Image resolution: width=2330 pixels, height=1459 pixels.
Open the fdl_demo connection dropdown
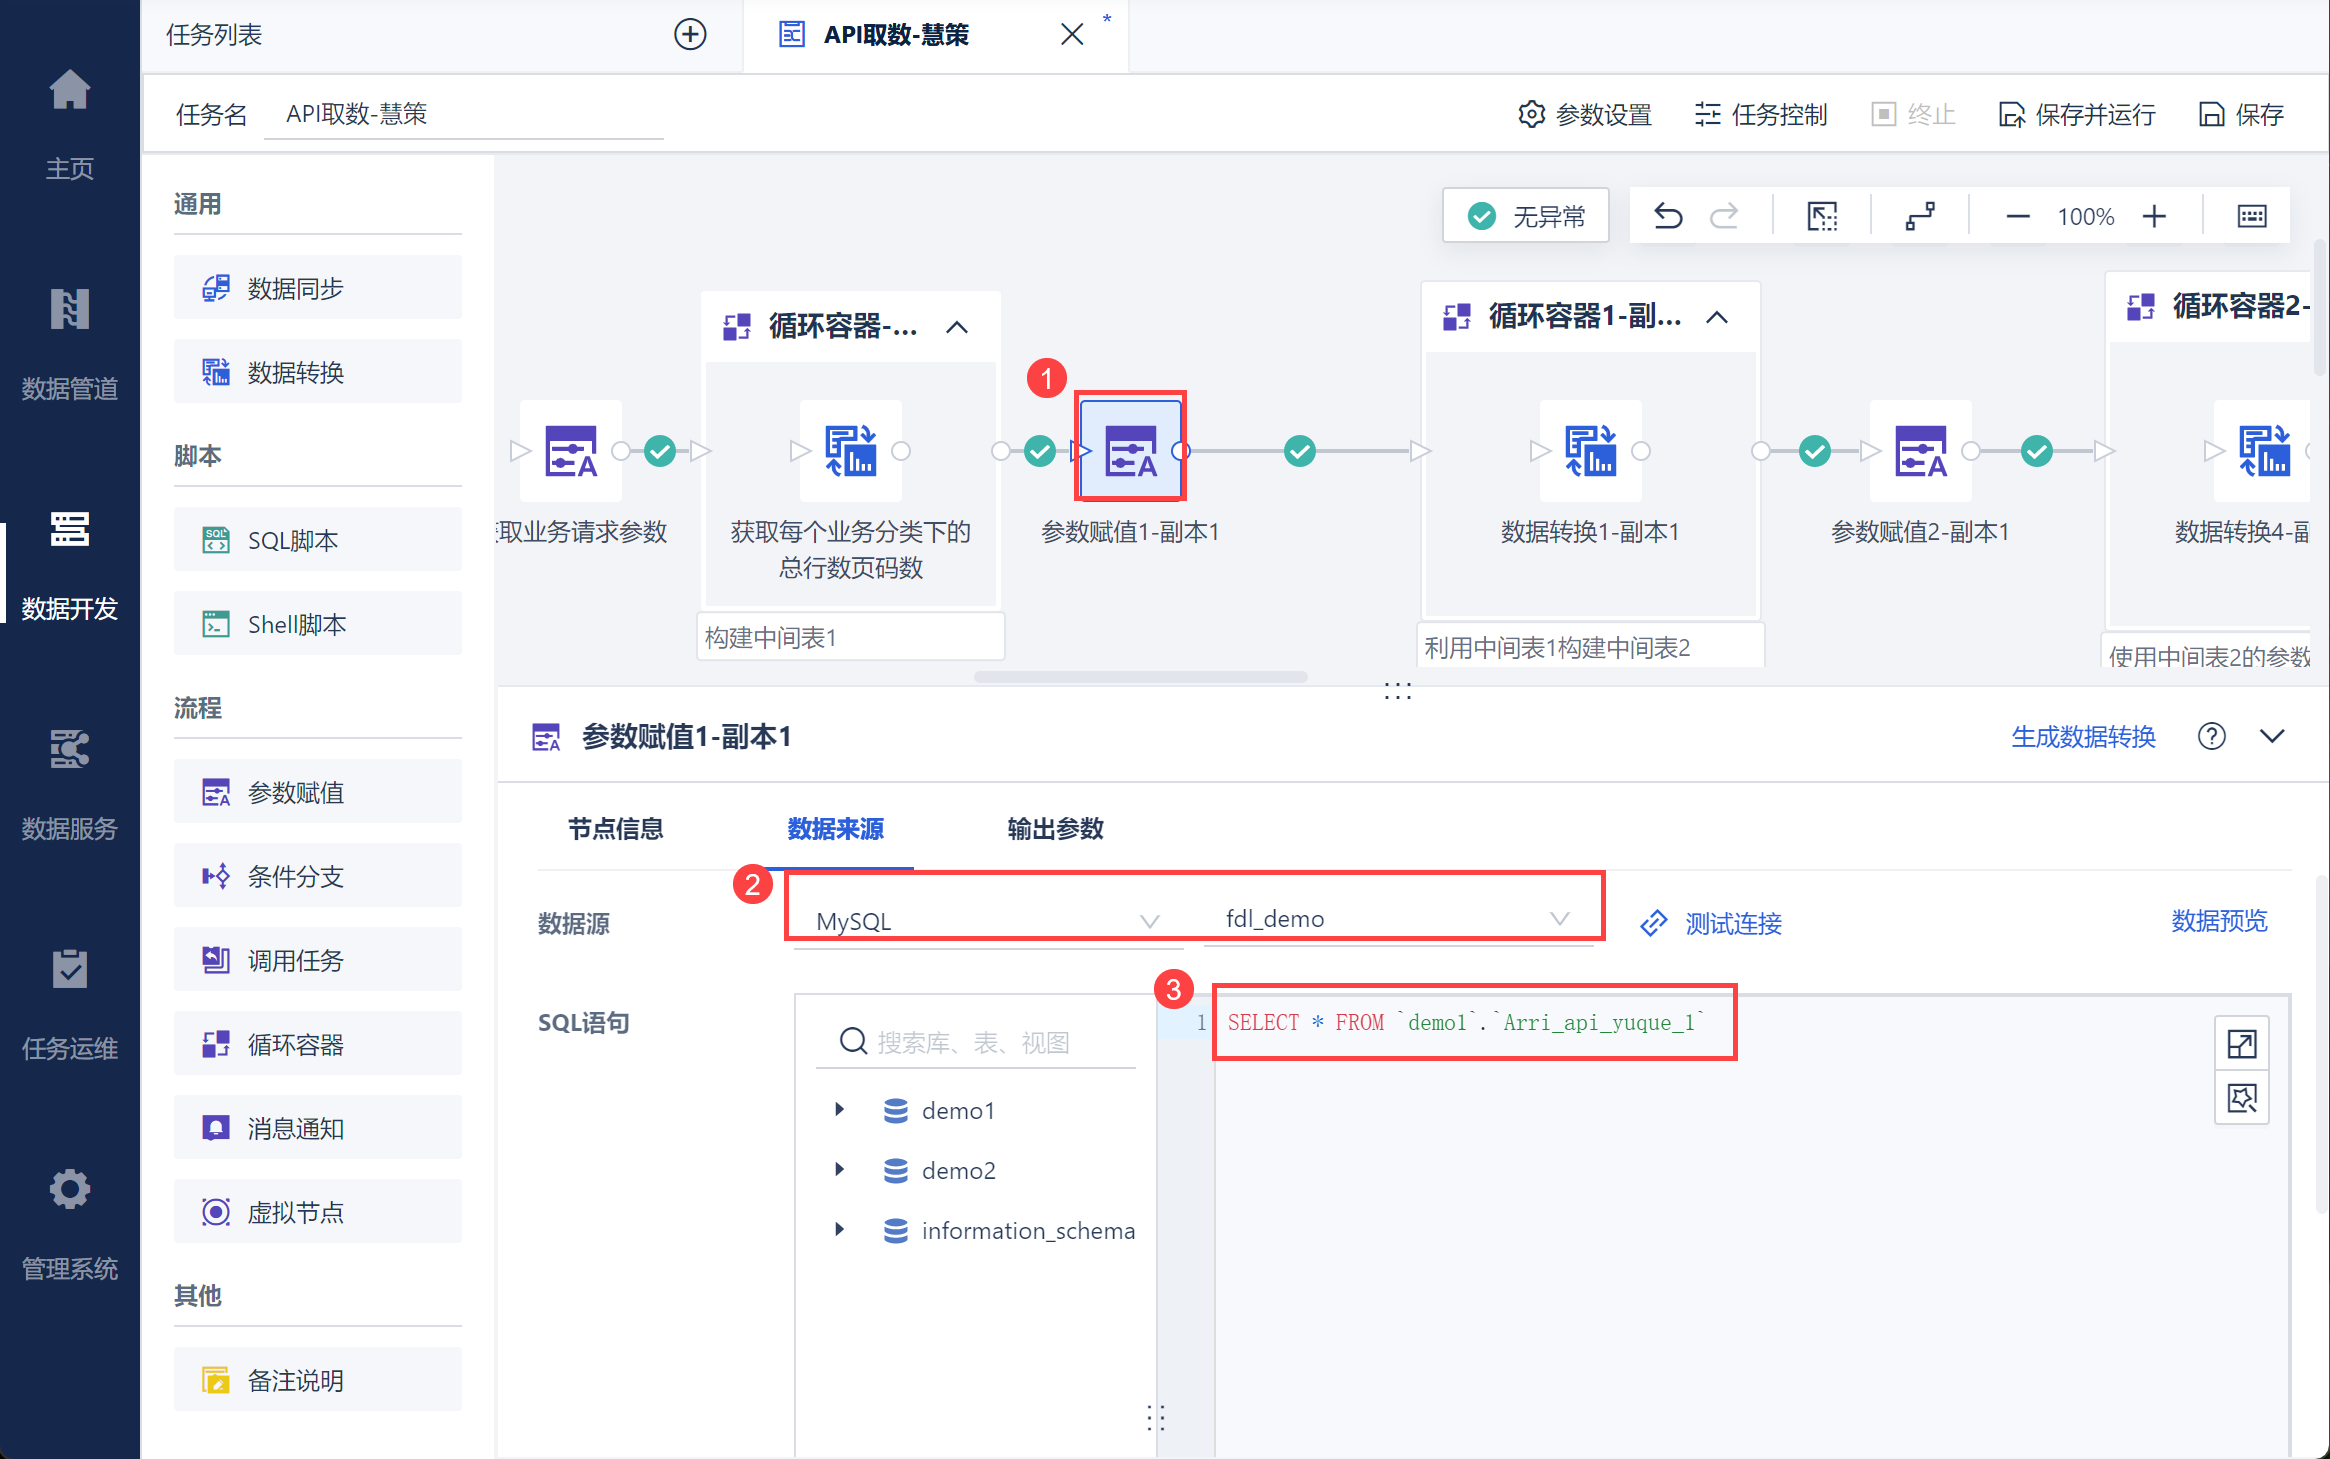click(x=1396, y=918)
